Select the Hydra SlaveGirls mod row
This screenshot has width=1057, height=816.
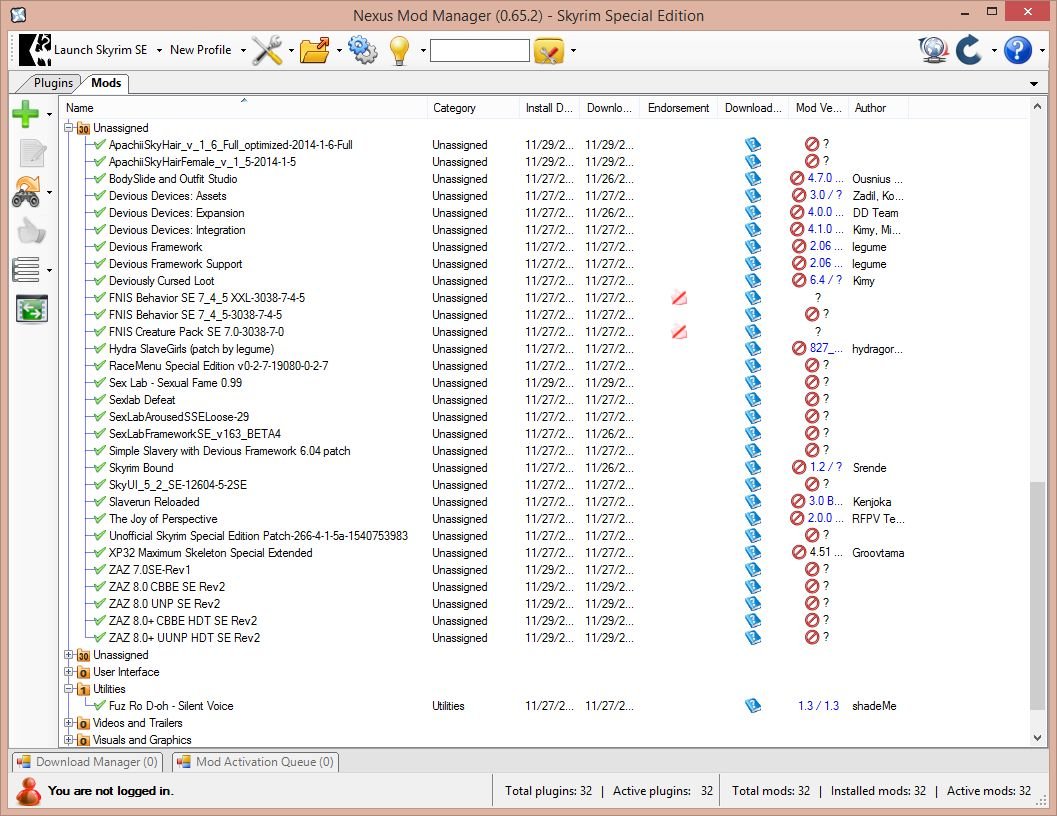tap(191, 348)
